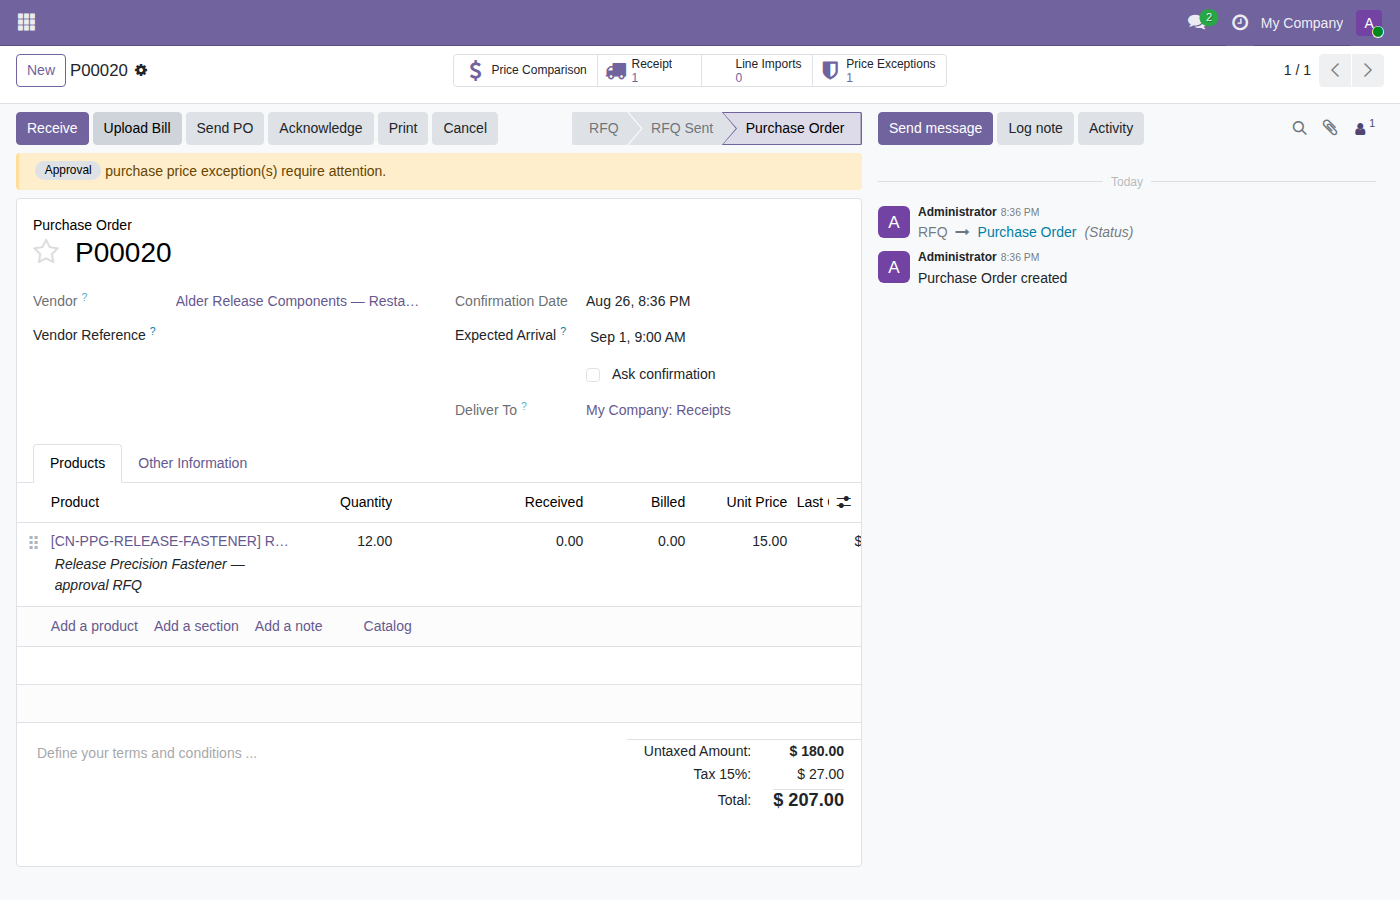Go to the previous record arrow
Viewport: 1400px width, 900px height.
point(1335,71)
